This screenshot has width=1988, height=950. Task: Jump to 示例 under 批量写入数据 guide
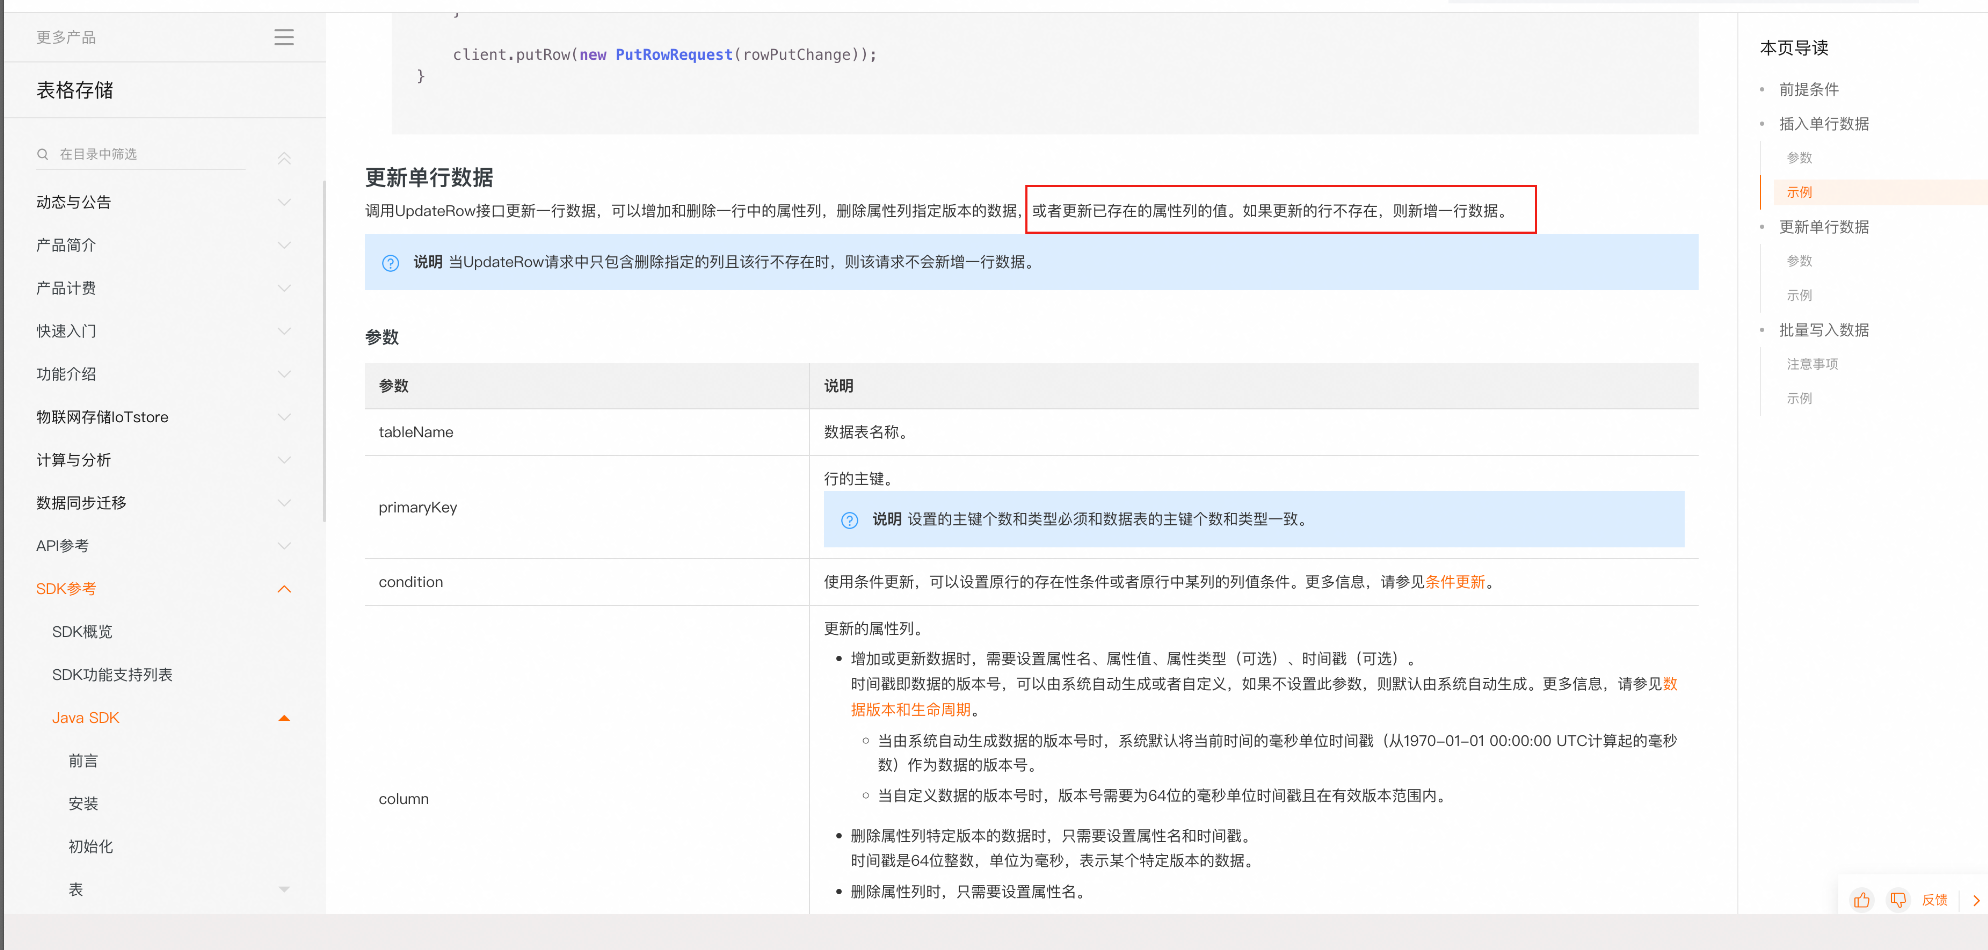1799,398
